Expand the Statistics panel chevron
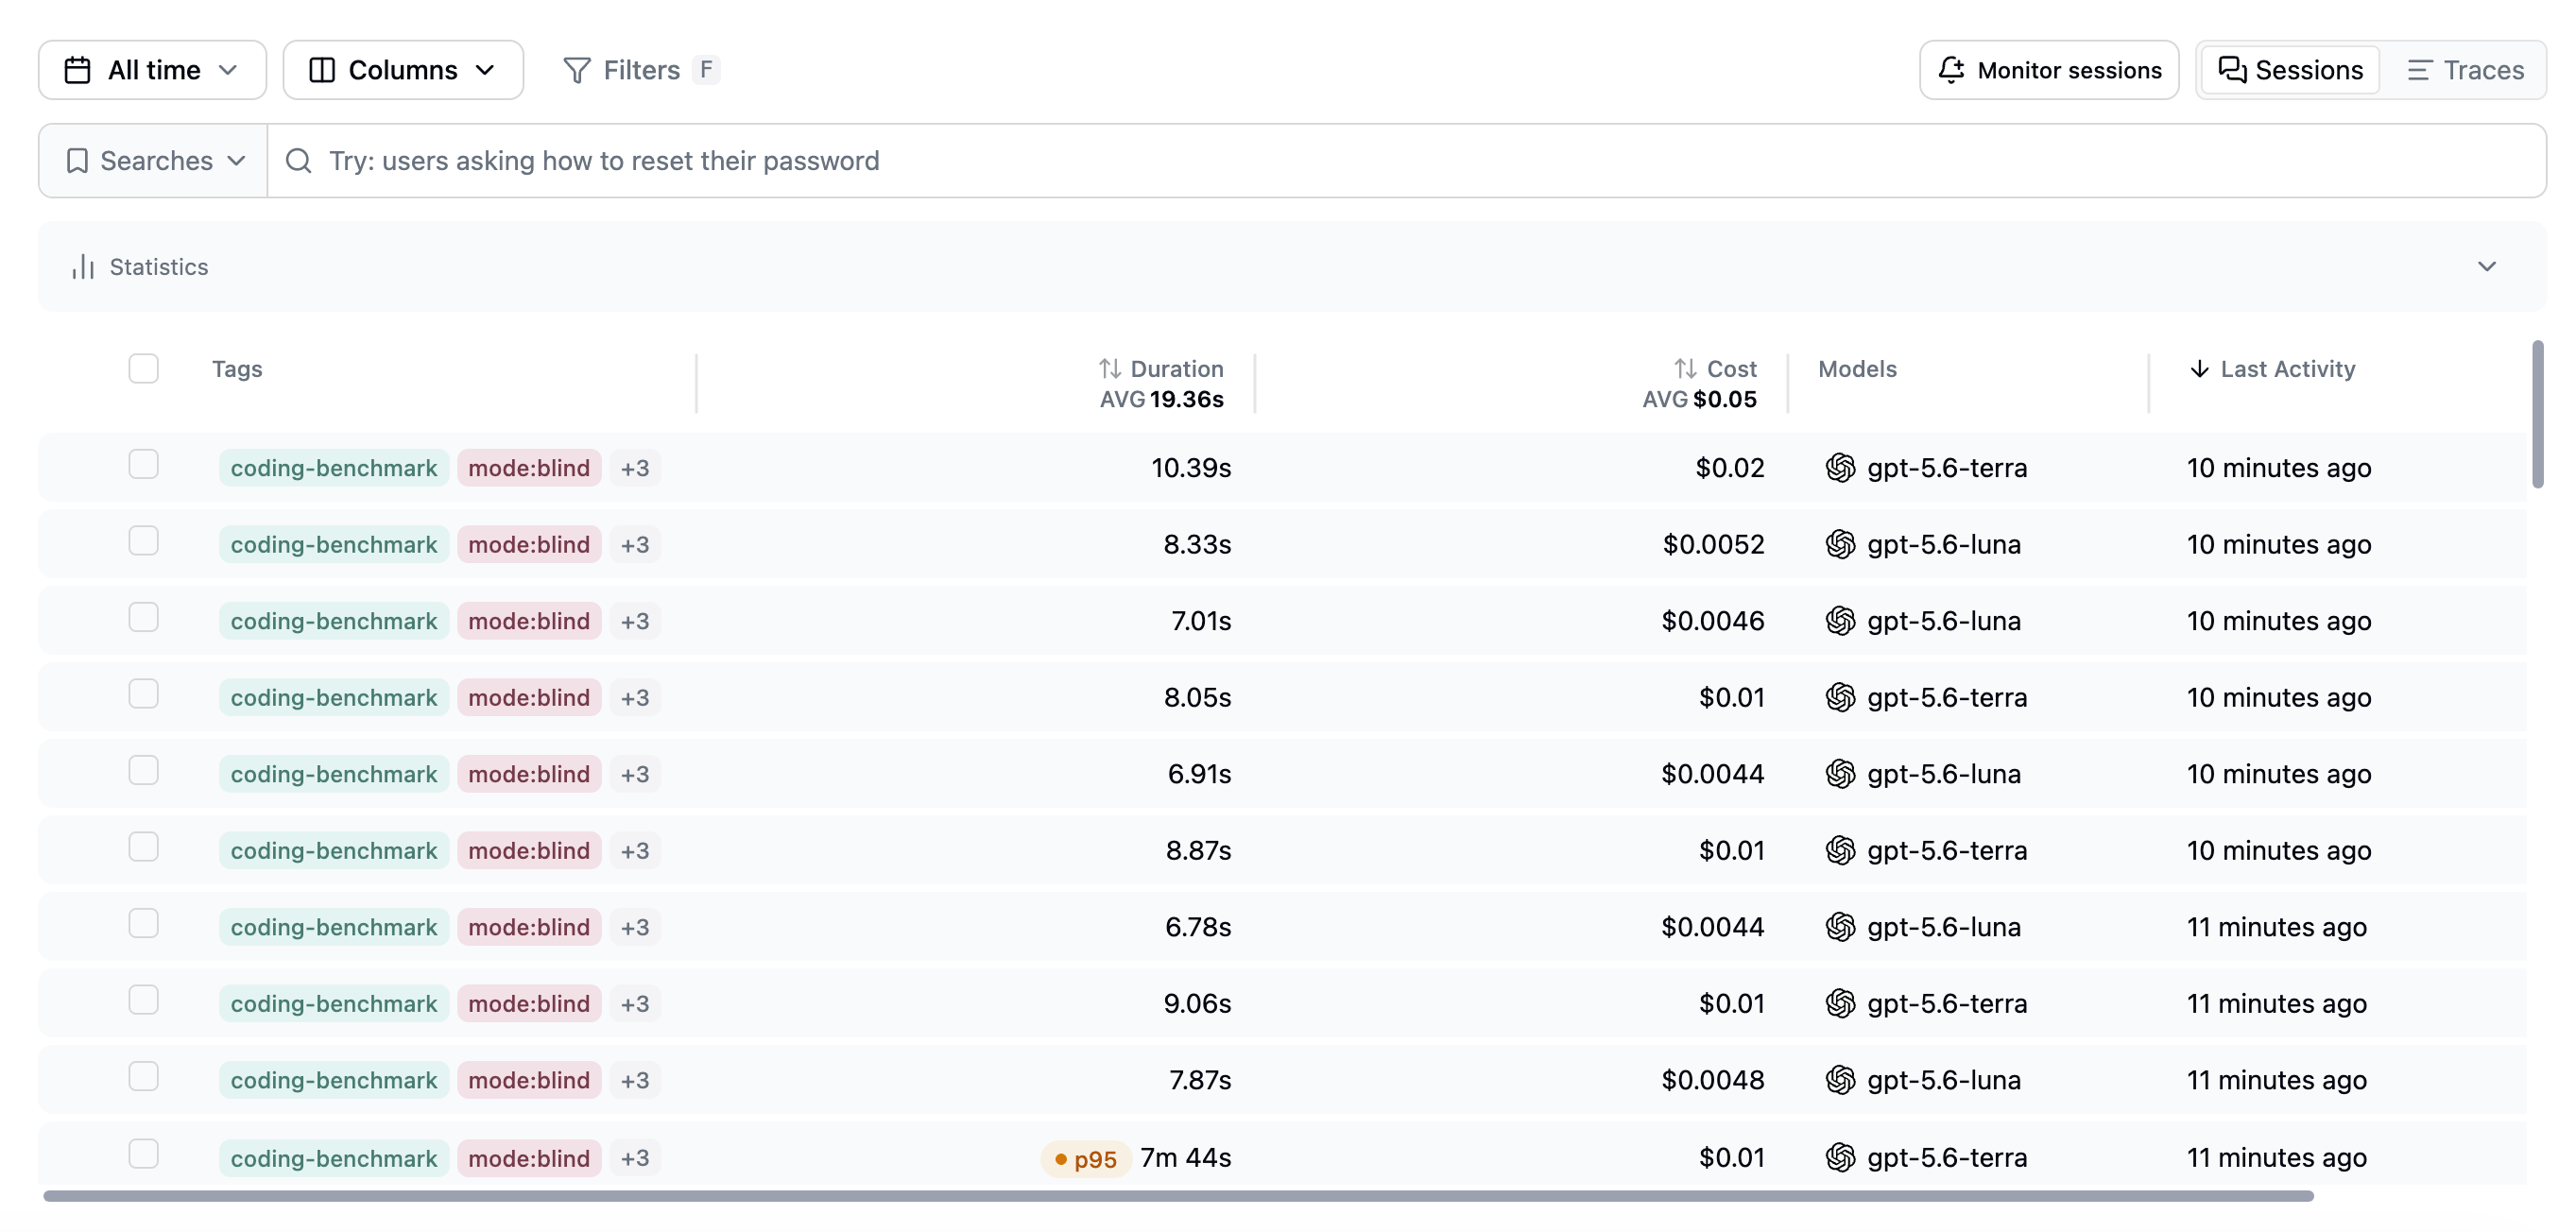2576x1232 pixels. click(x=2487, y=267)
